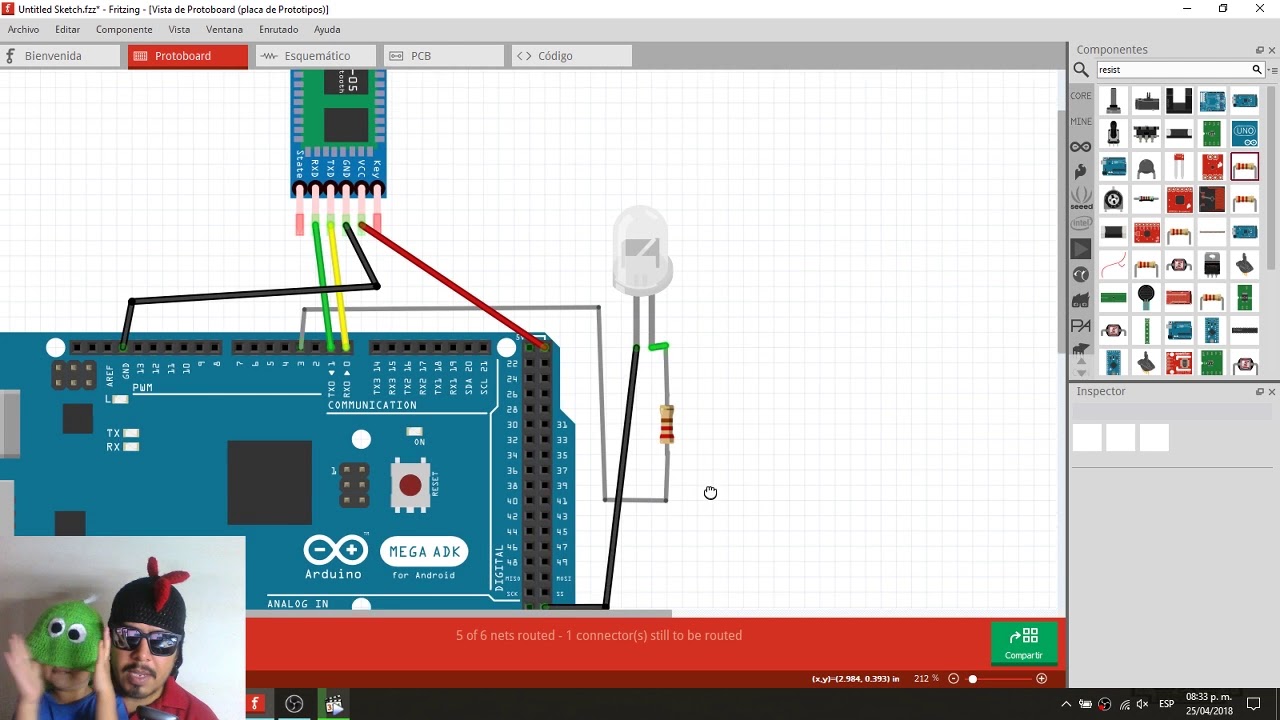Select the CORE parts bin
The image size is (1280, 720).
1081,96
